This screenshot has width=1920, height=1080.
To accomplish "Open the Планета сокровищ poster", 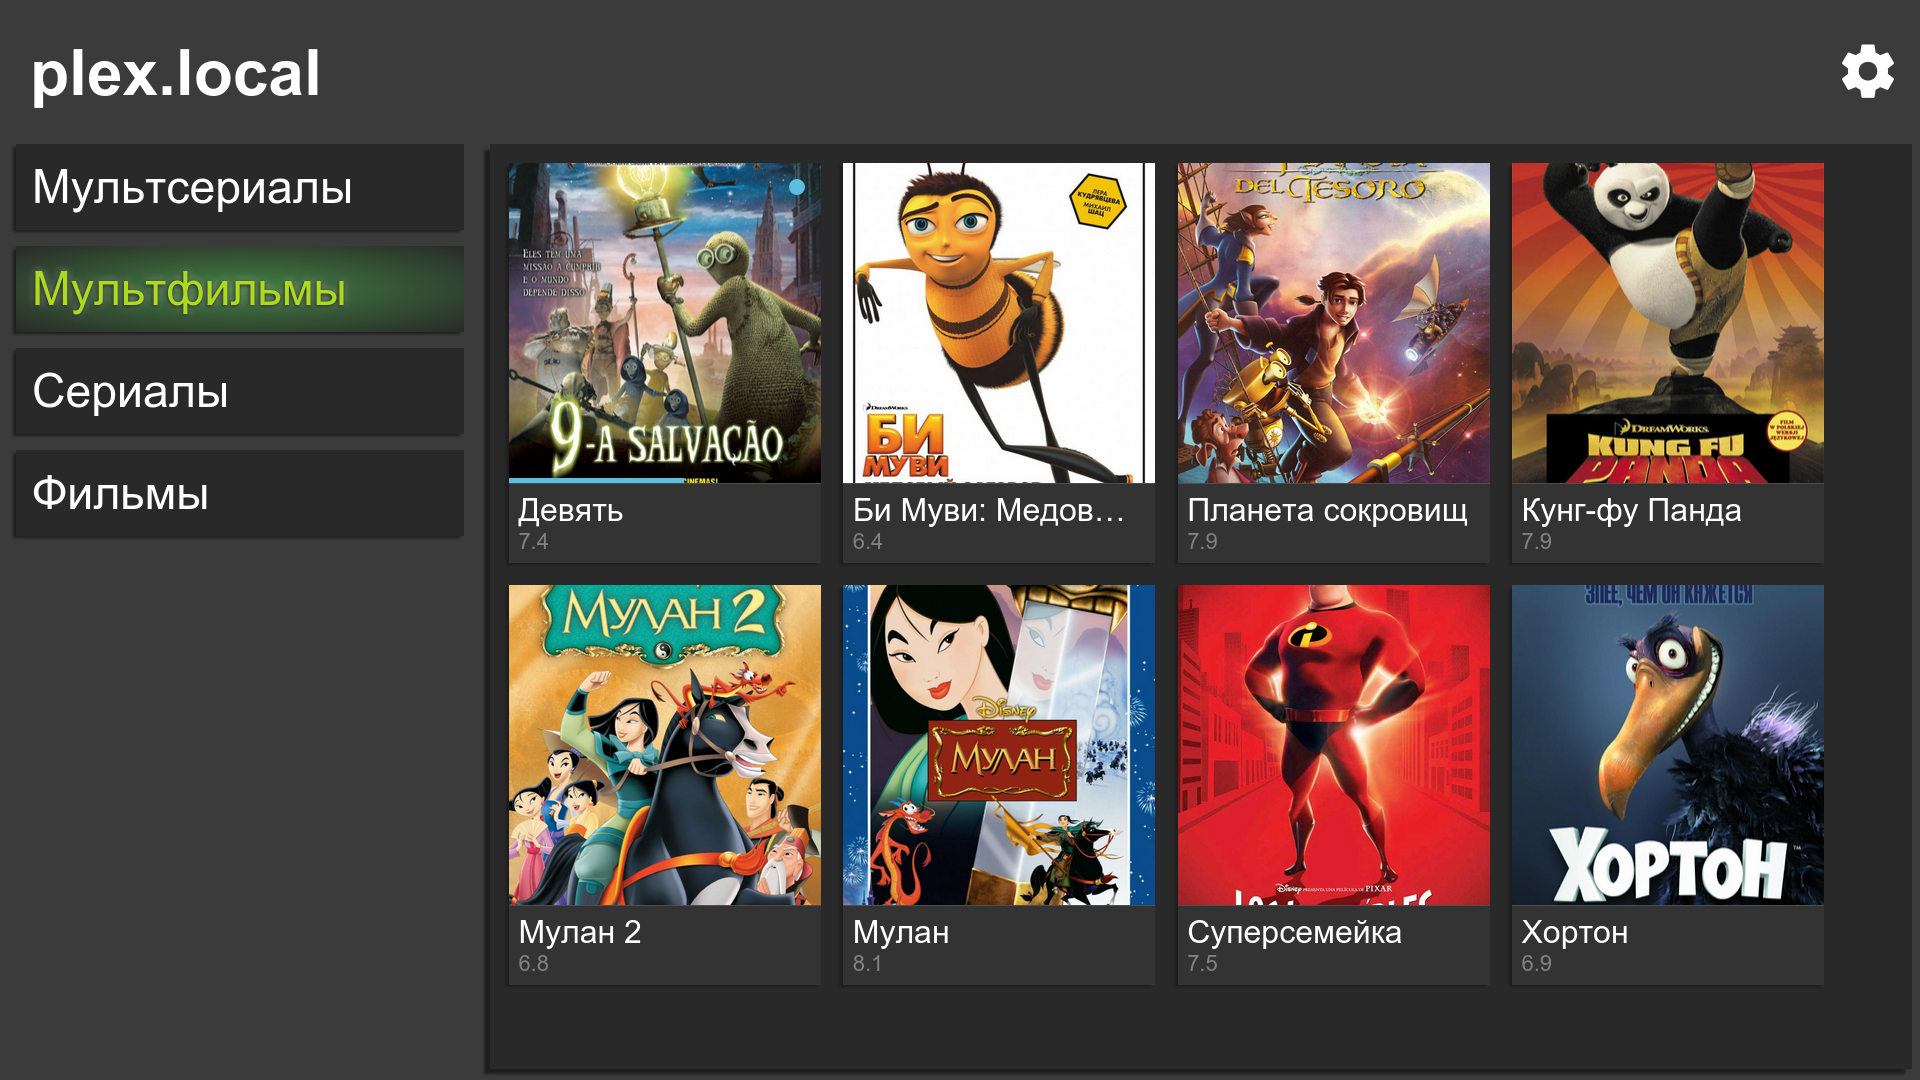I will [1333, 323].
